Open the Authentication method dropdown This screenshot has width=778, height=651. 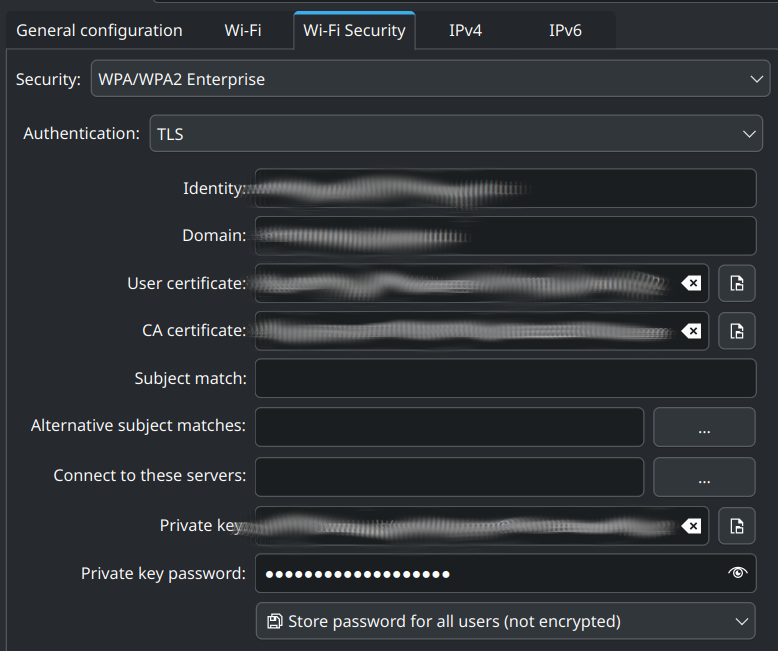coord(456,133)
